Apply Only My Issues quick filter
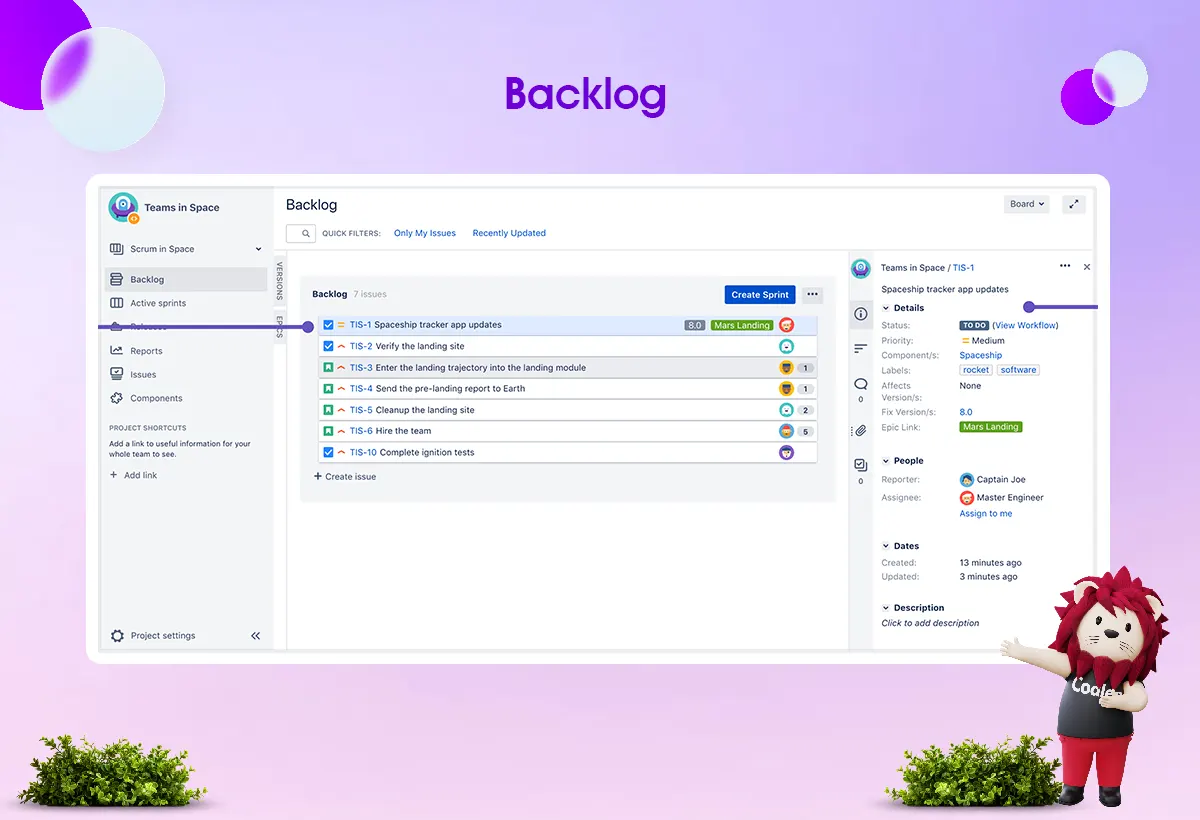 [425, 233]
